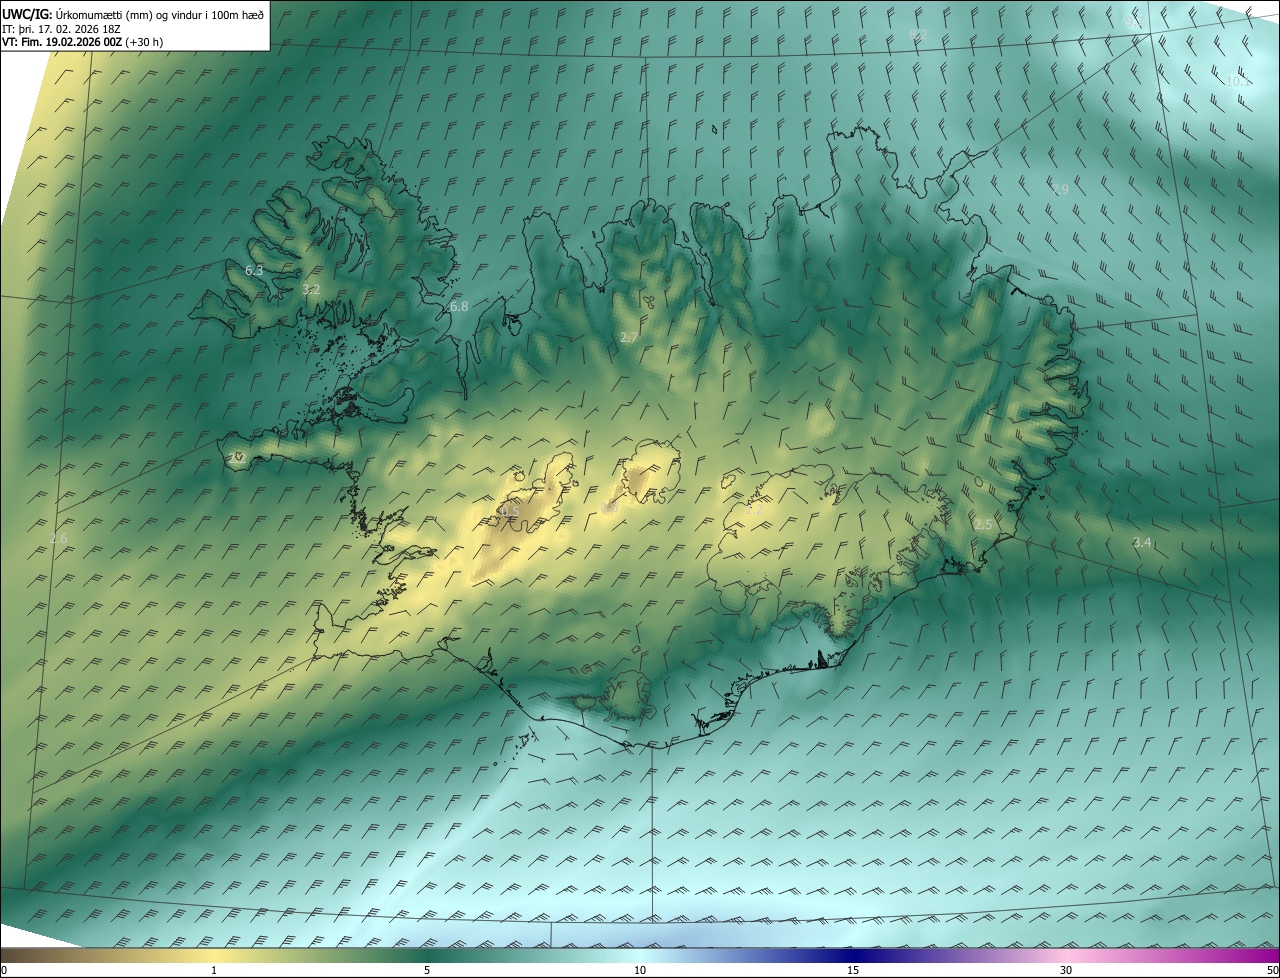Click the 0.5 minimum value label
The image size is (1280, 978).
[x=510, y=512]
